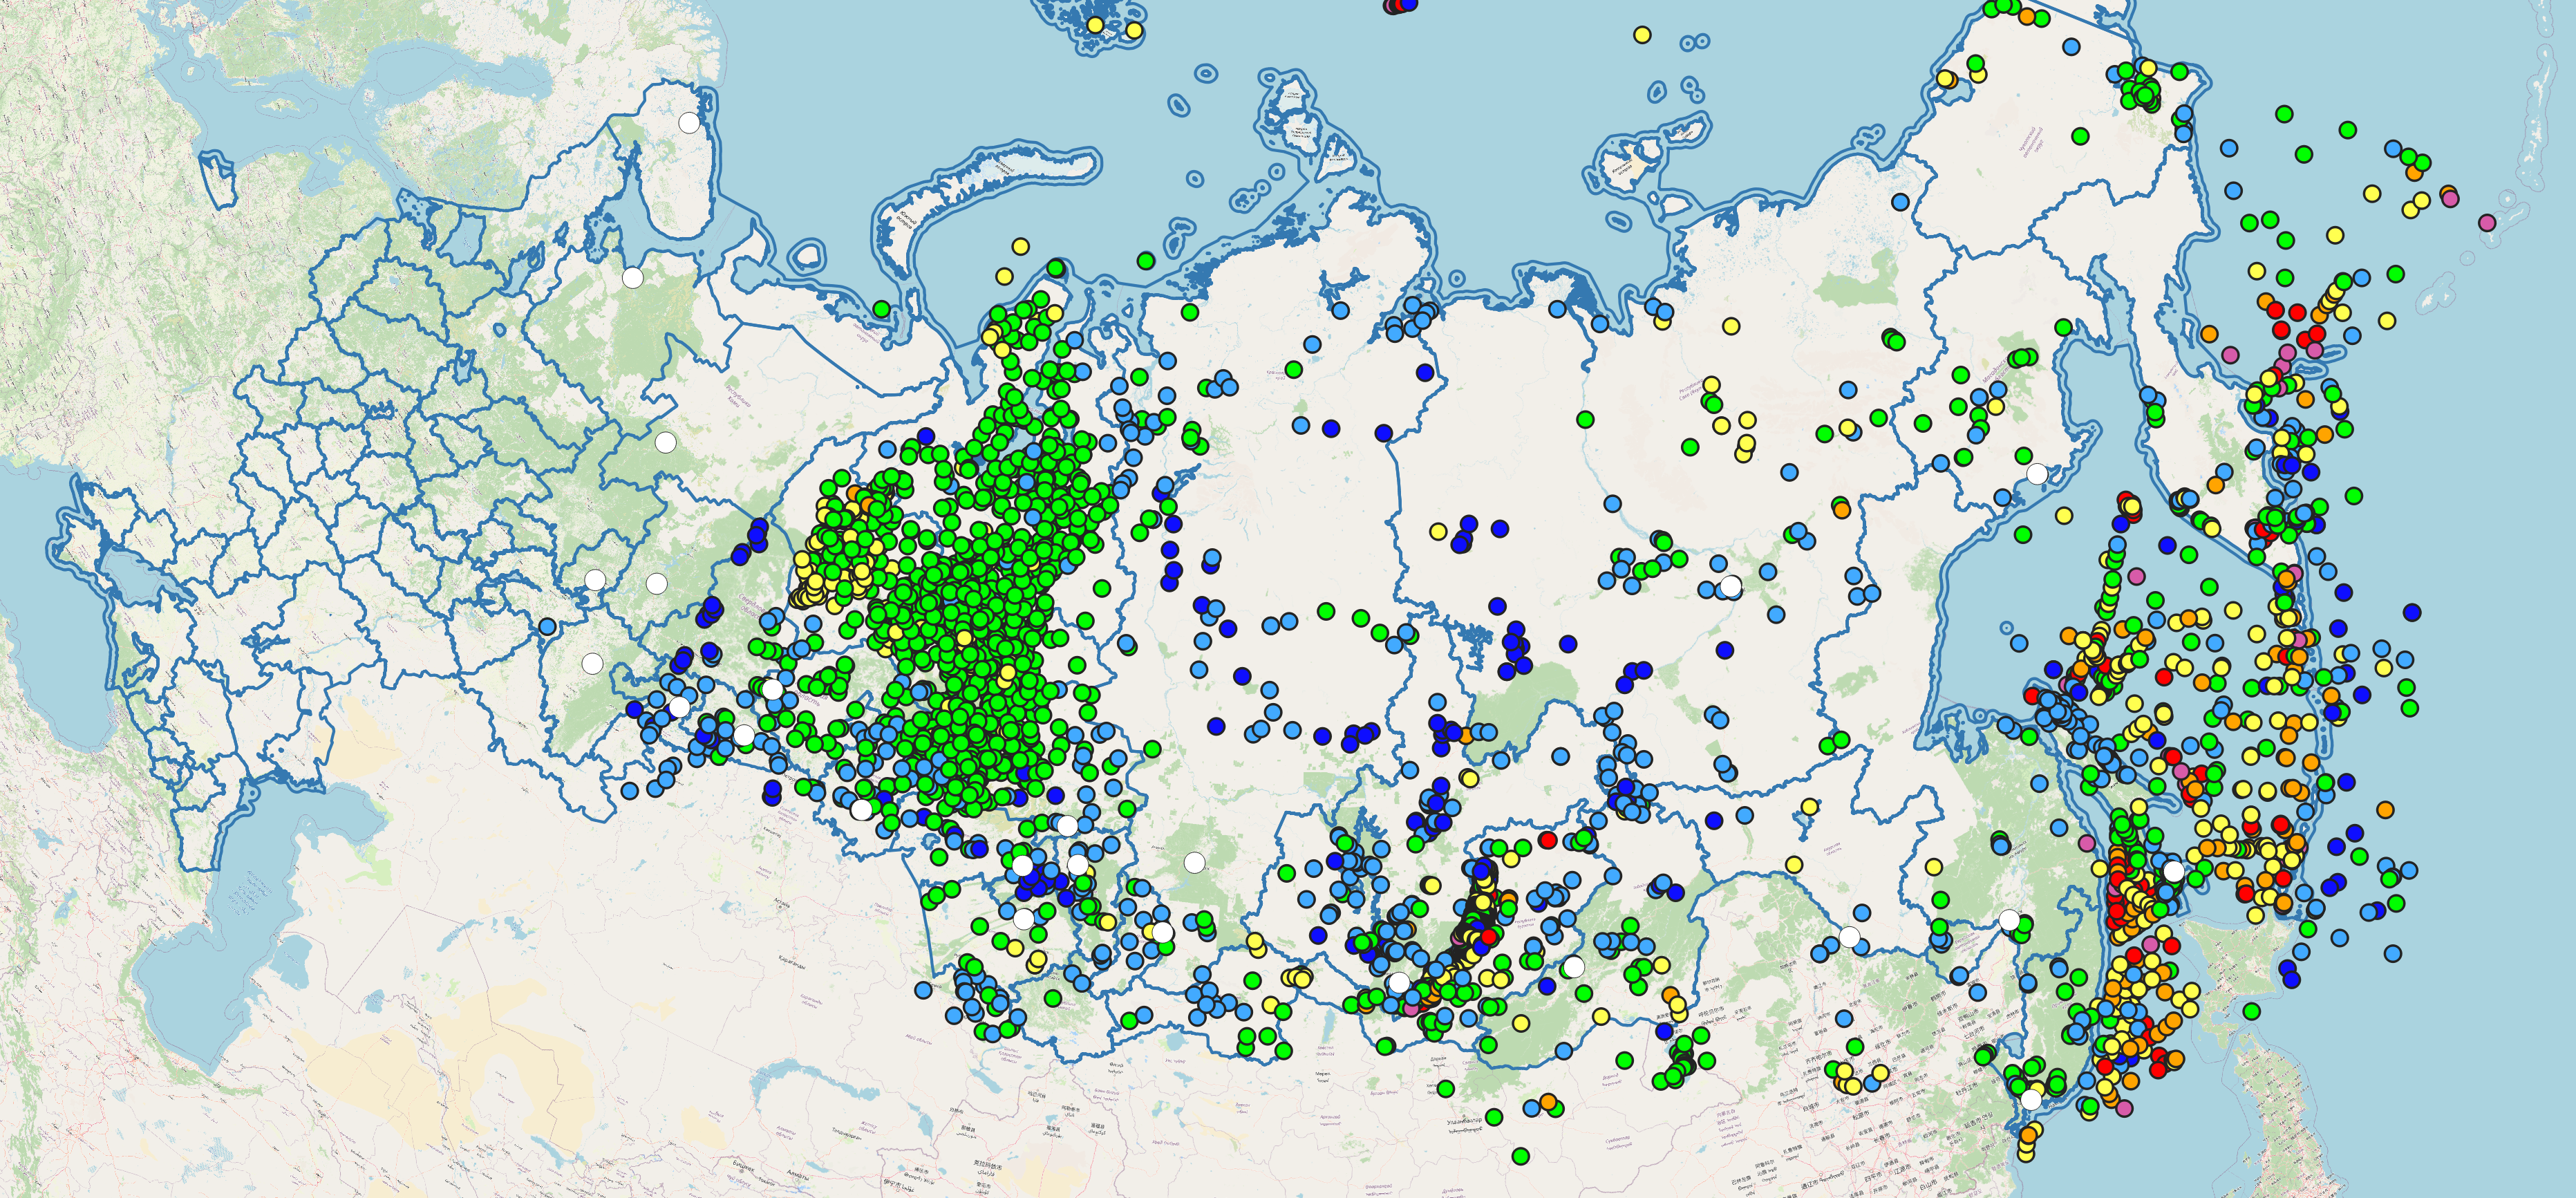Select the right yellow marker on Franz Josef Land
The image size is (2576, 1198).
pos(1134,31)
